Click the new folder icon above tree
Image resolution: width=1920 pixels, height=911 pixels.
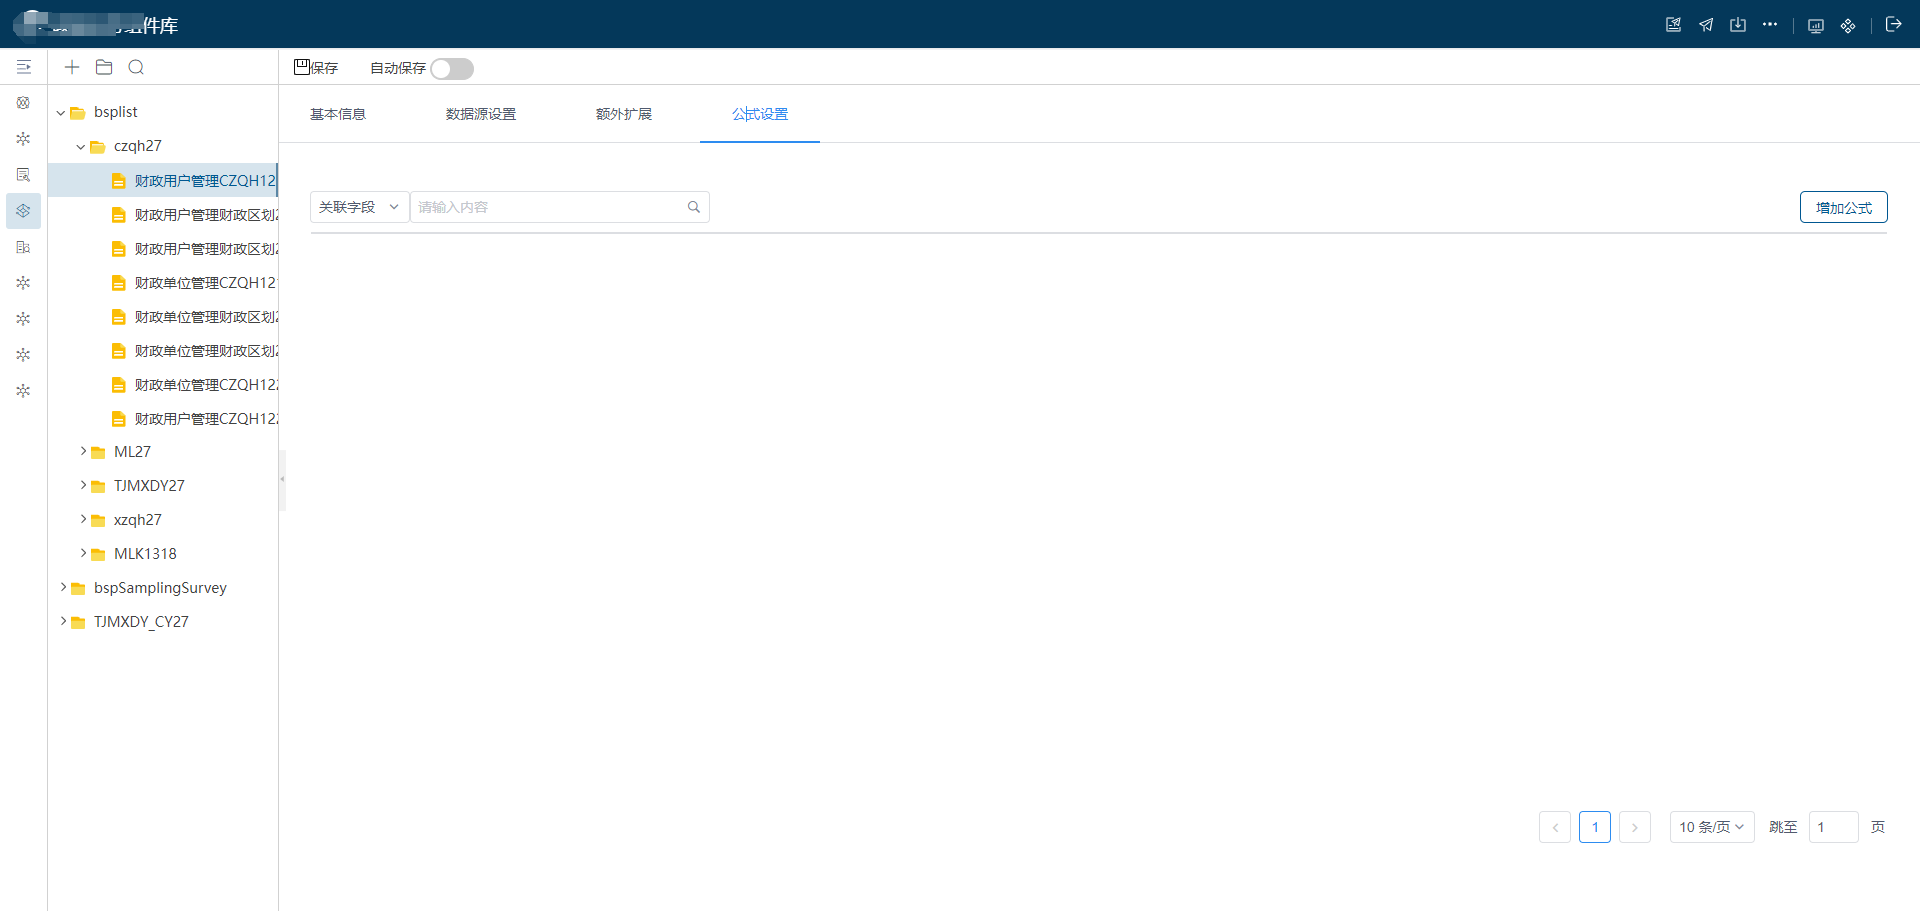[104, 67]
